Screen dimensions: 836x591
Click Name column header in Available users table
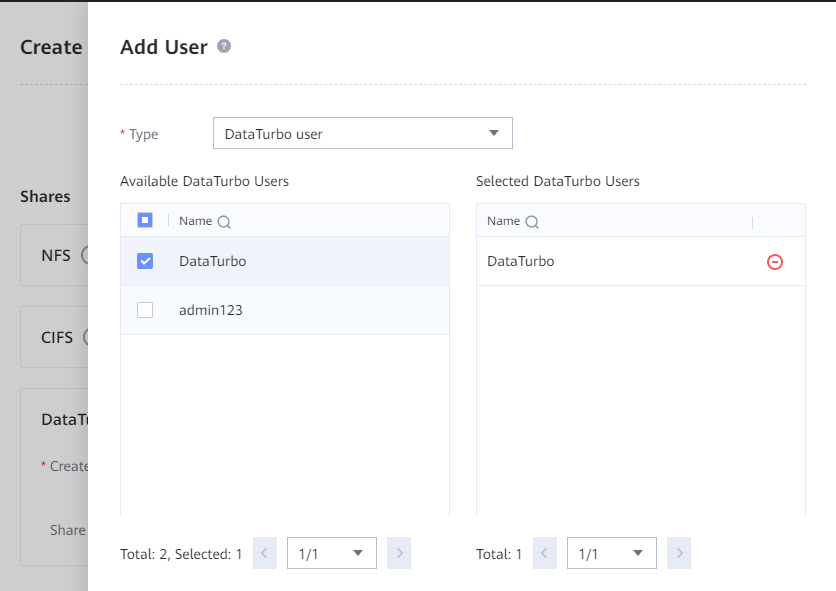point(195,221)
